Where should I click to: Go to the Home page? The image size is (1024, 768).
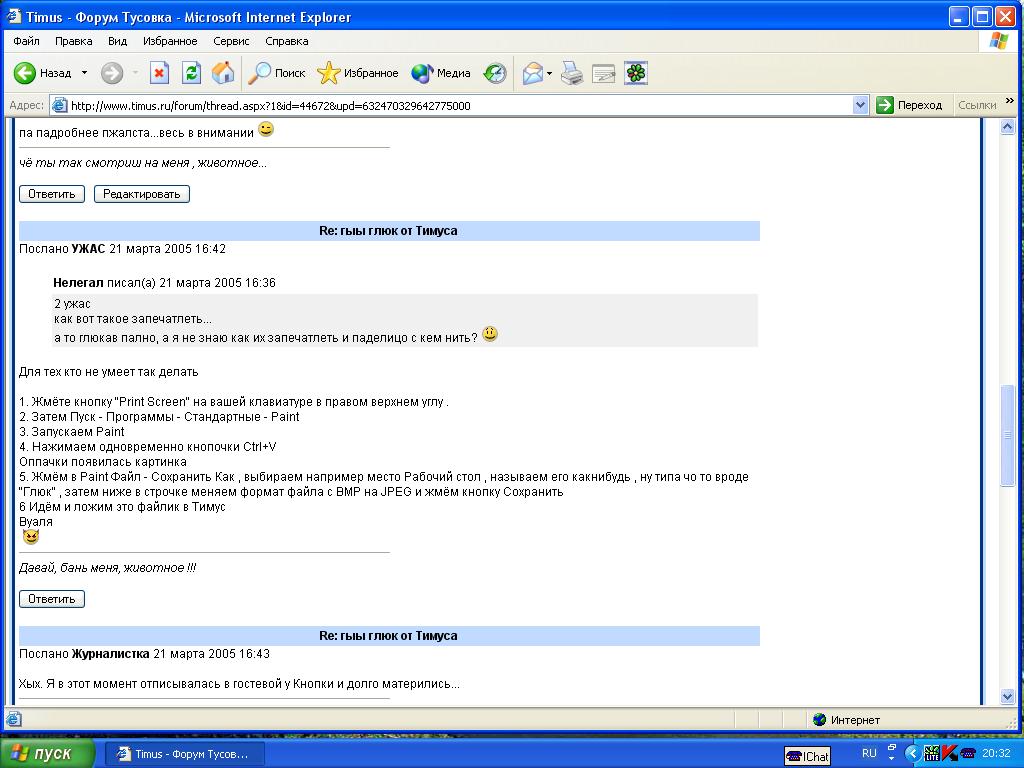[x=223, y=73]
